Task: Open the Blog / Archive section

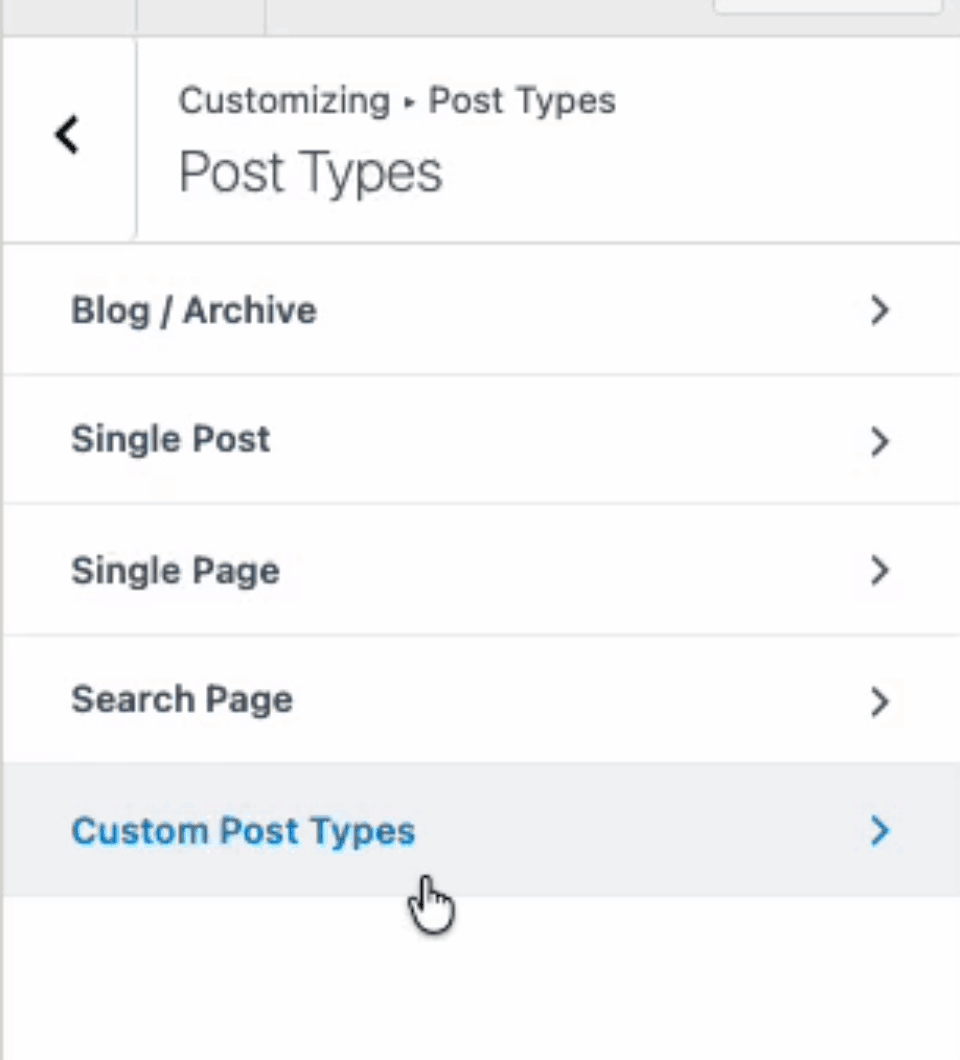Action: pos(194,311)
